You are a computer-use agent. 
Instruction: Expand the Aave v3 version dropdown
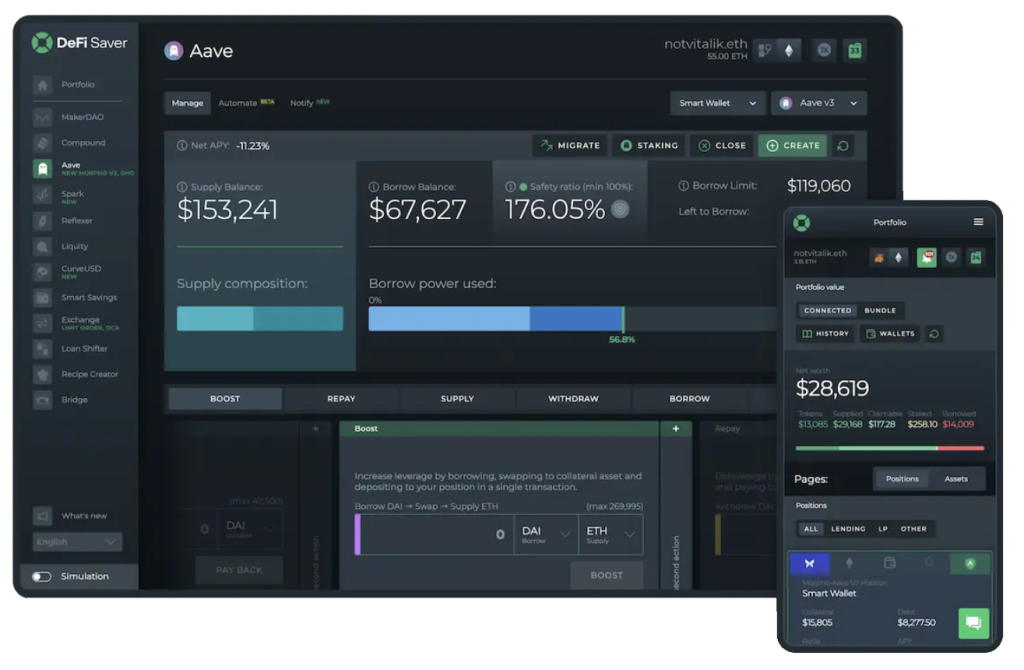tap(819, 103)
